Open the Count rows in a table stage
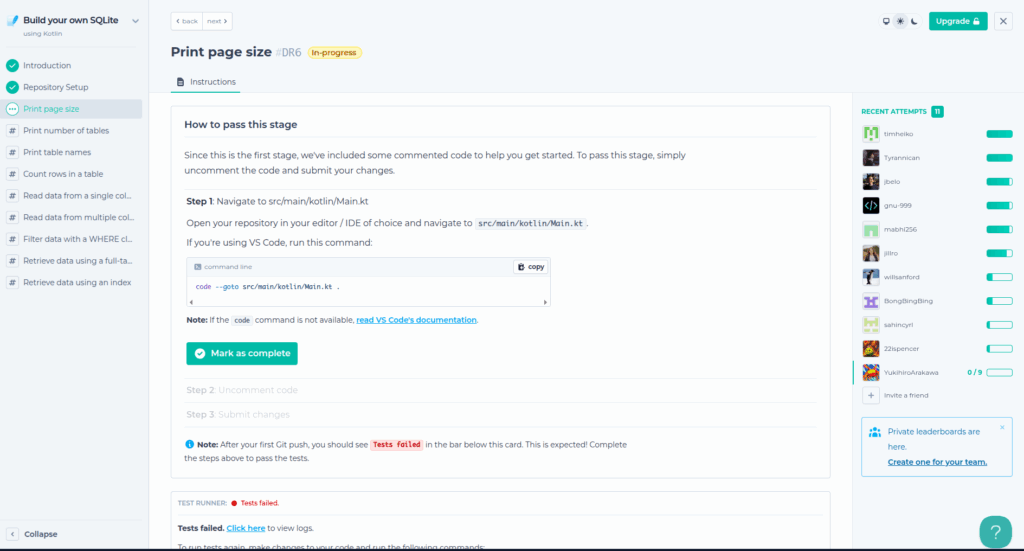The height and width of the screenshot is (551, 1024). 63,174
